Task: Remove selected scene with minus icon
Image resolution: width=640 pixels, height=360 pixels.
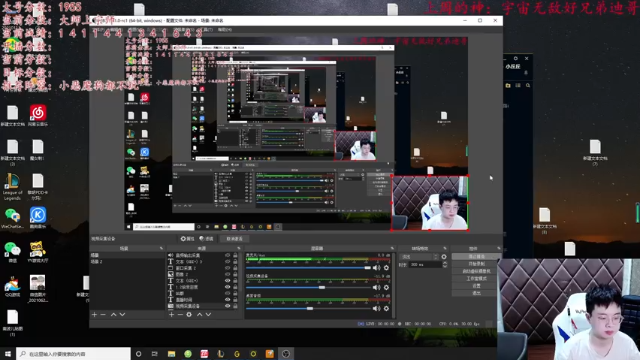Action: click(103, 315)
